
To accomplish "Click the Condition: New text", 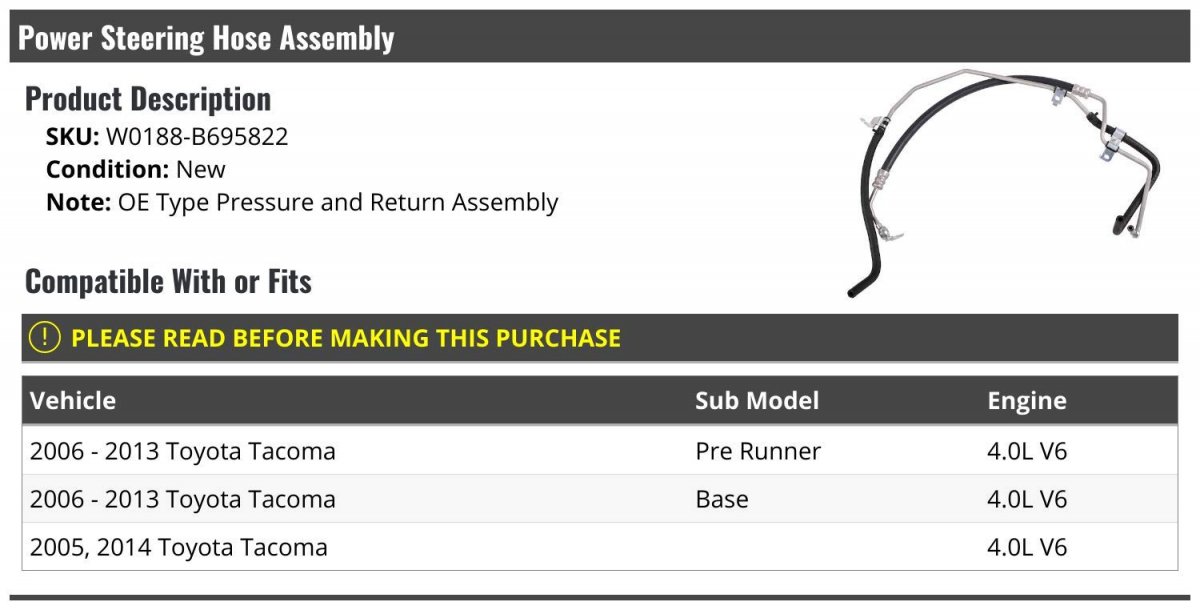I will pyautogui.click(x=136, y=169).
